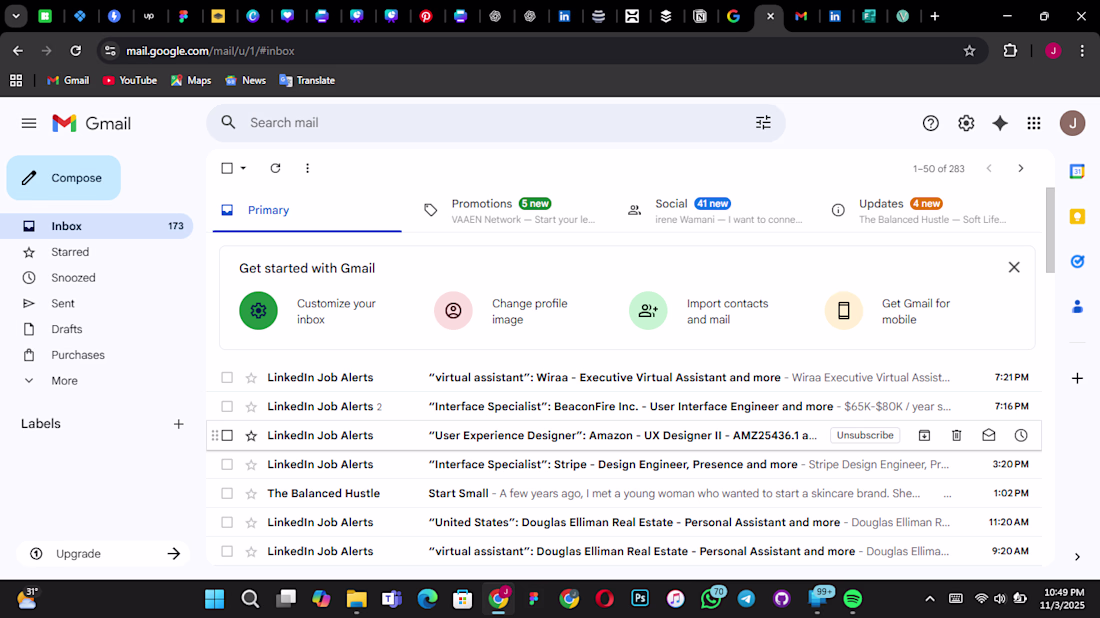Click Import contacts and mail
This screenshot has width=1100, height=618.
pos(700,311)
